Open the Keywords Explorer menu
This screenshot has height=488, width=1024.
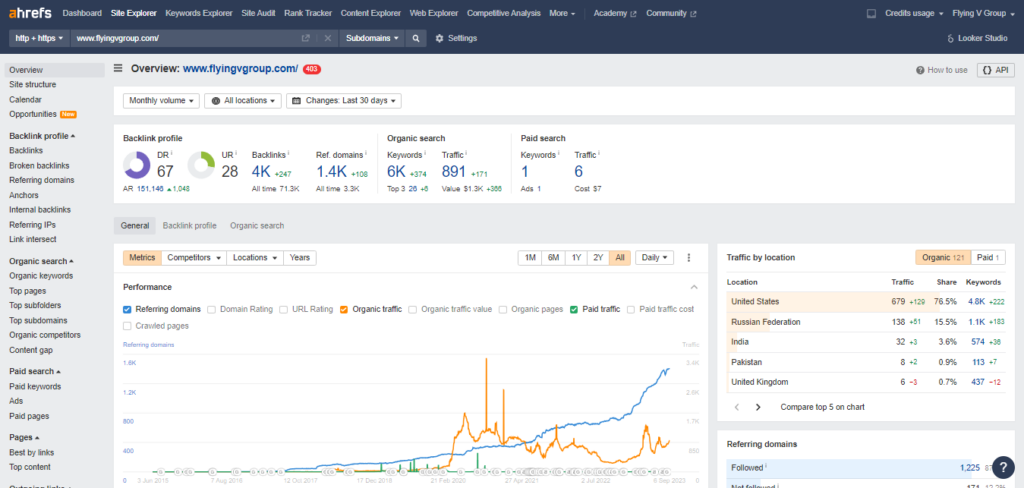pos(199,13)
